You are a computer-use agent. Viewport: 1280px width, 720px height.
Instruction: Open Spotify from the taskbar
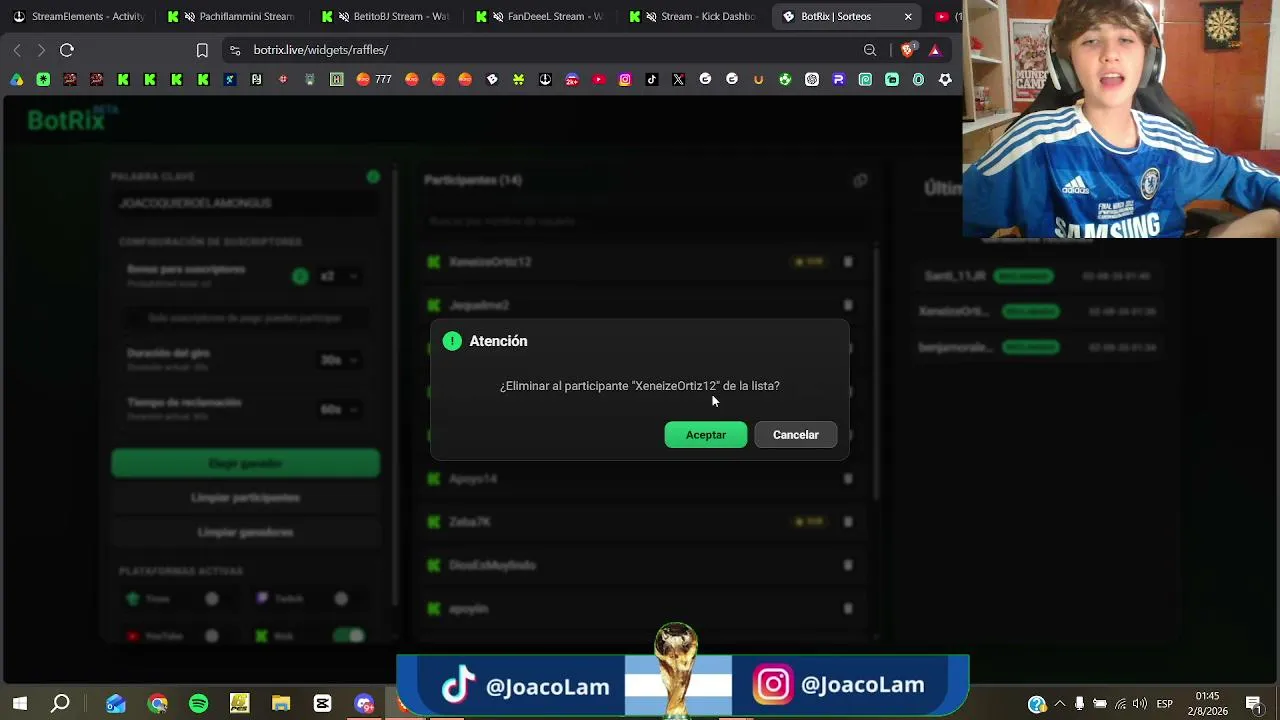point(199,704)
